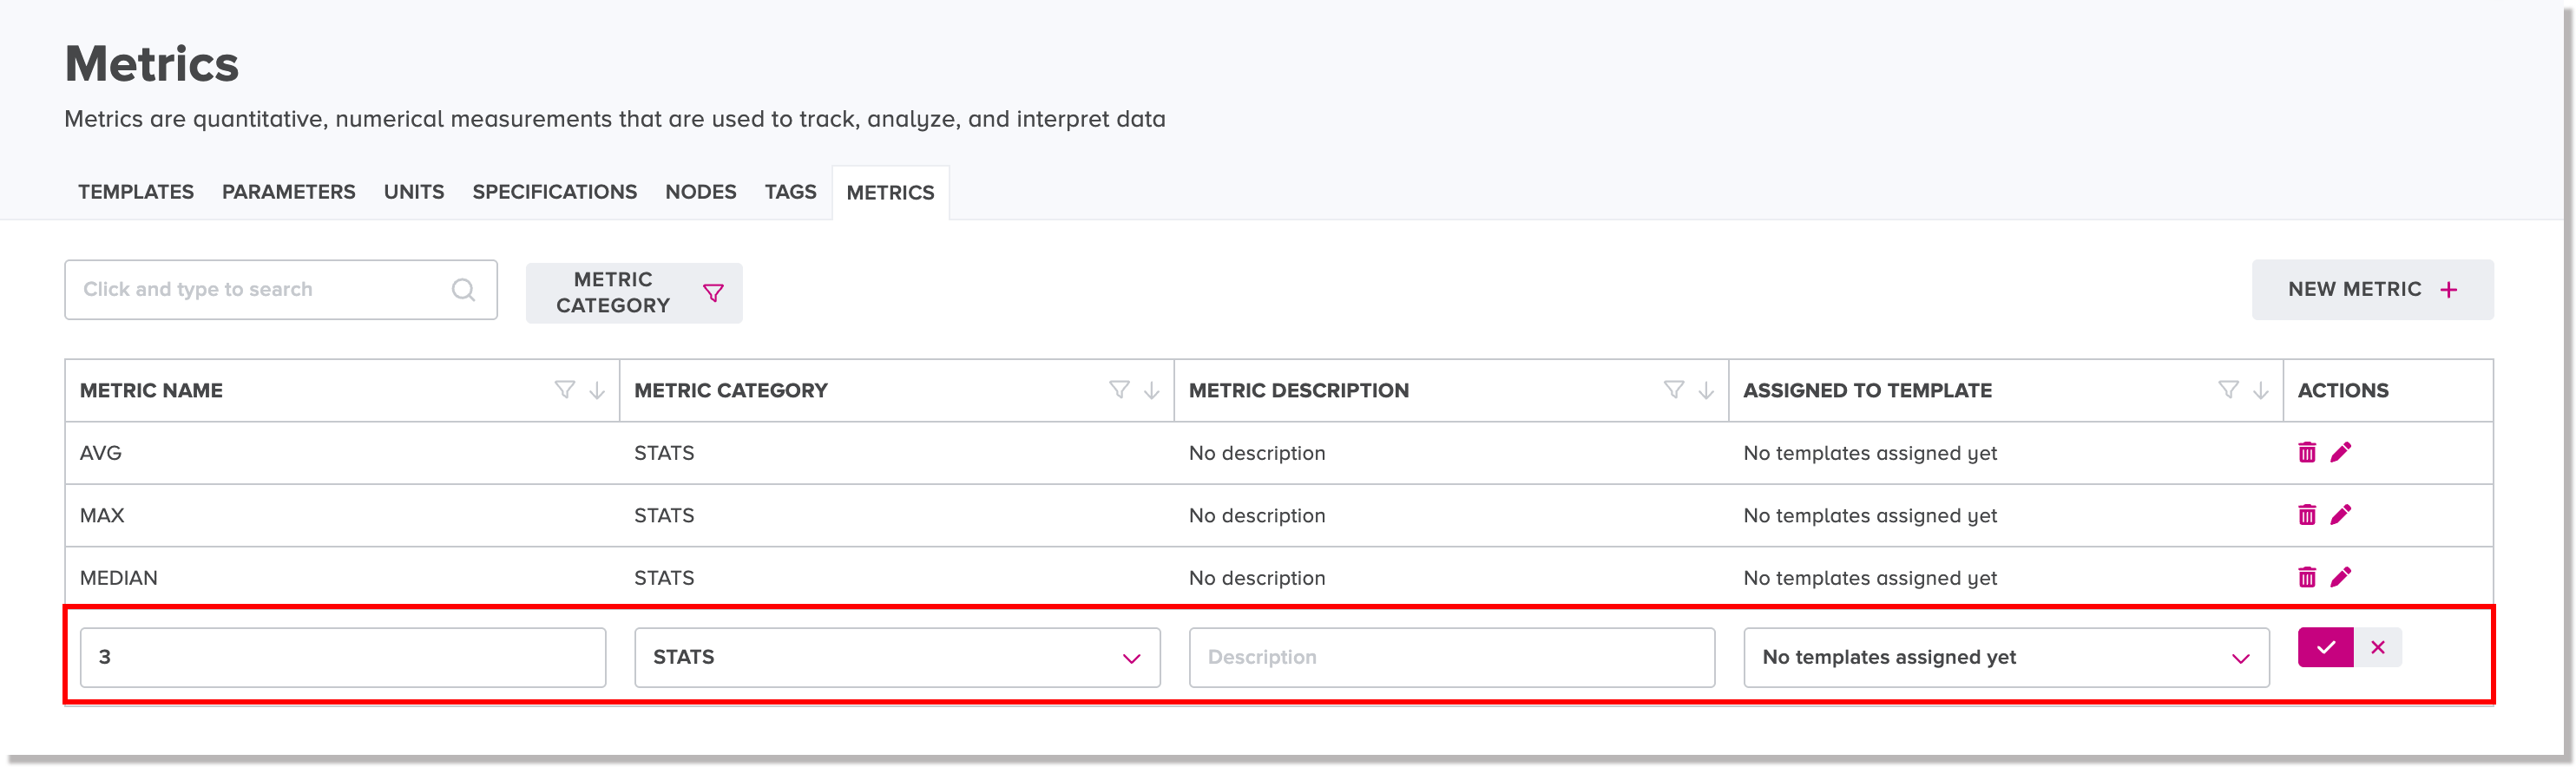Switch to the Templates tab
The image size is (2576, 767).
[136, 192]
